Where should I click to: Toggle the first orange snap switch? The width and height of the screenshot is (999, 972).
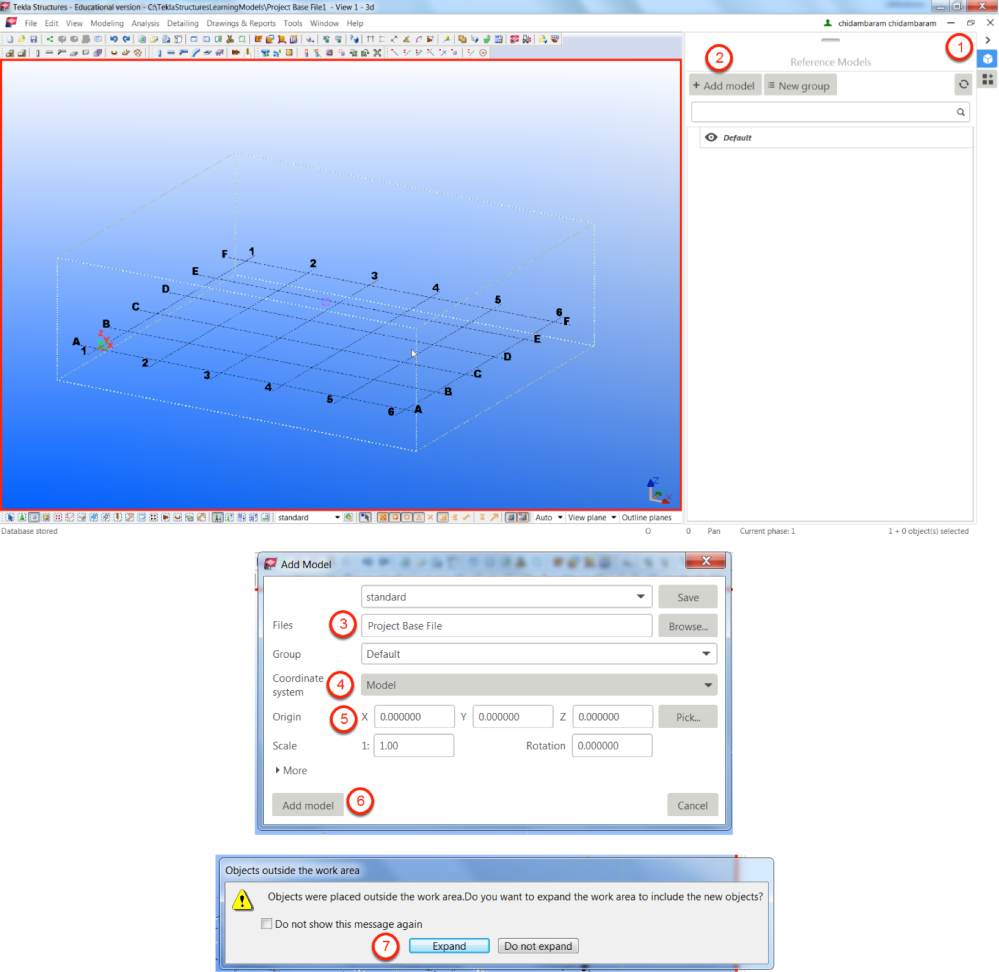click(382, 517)
